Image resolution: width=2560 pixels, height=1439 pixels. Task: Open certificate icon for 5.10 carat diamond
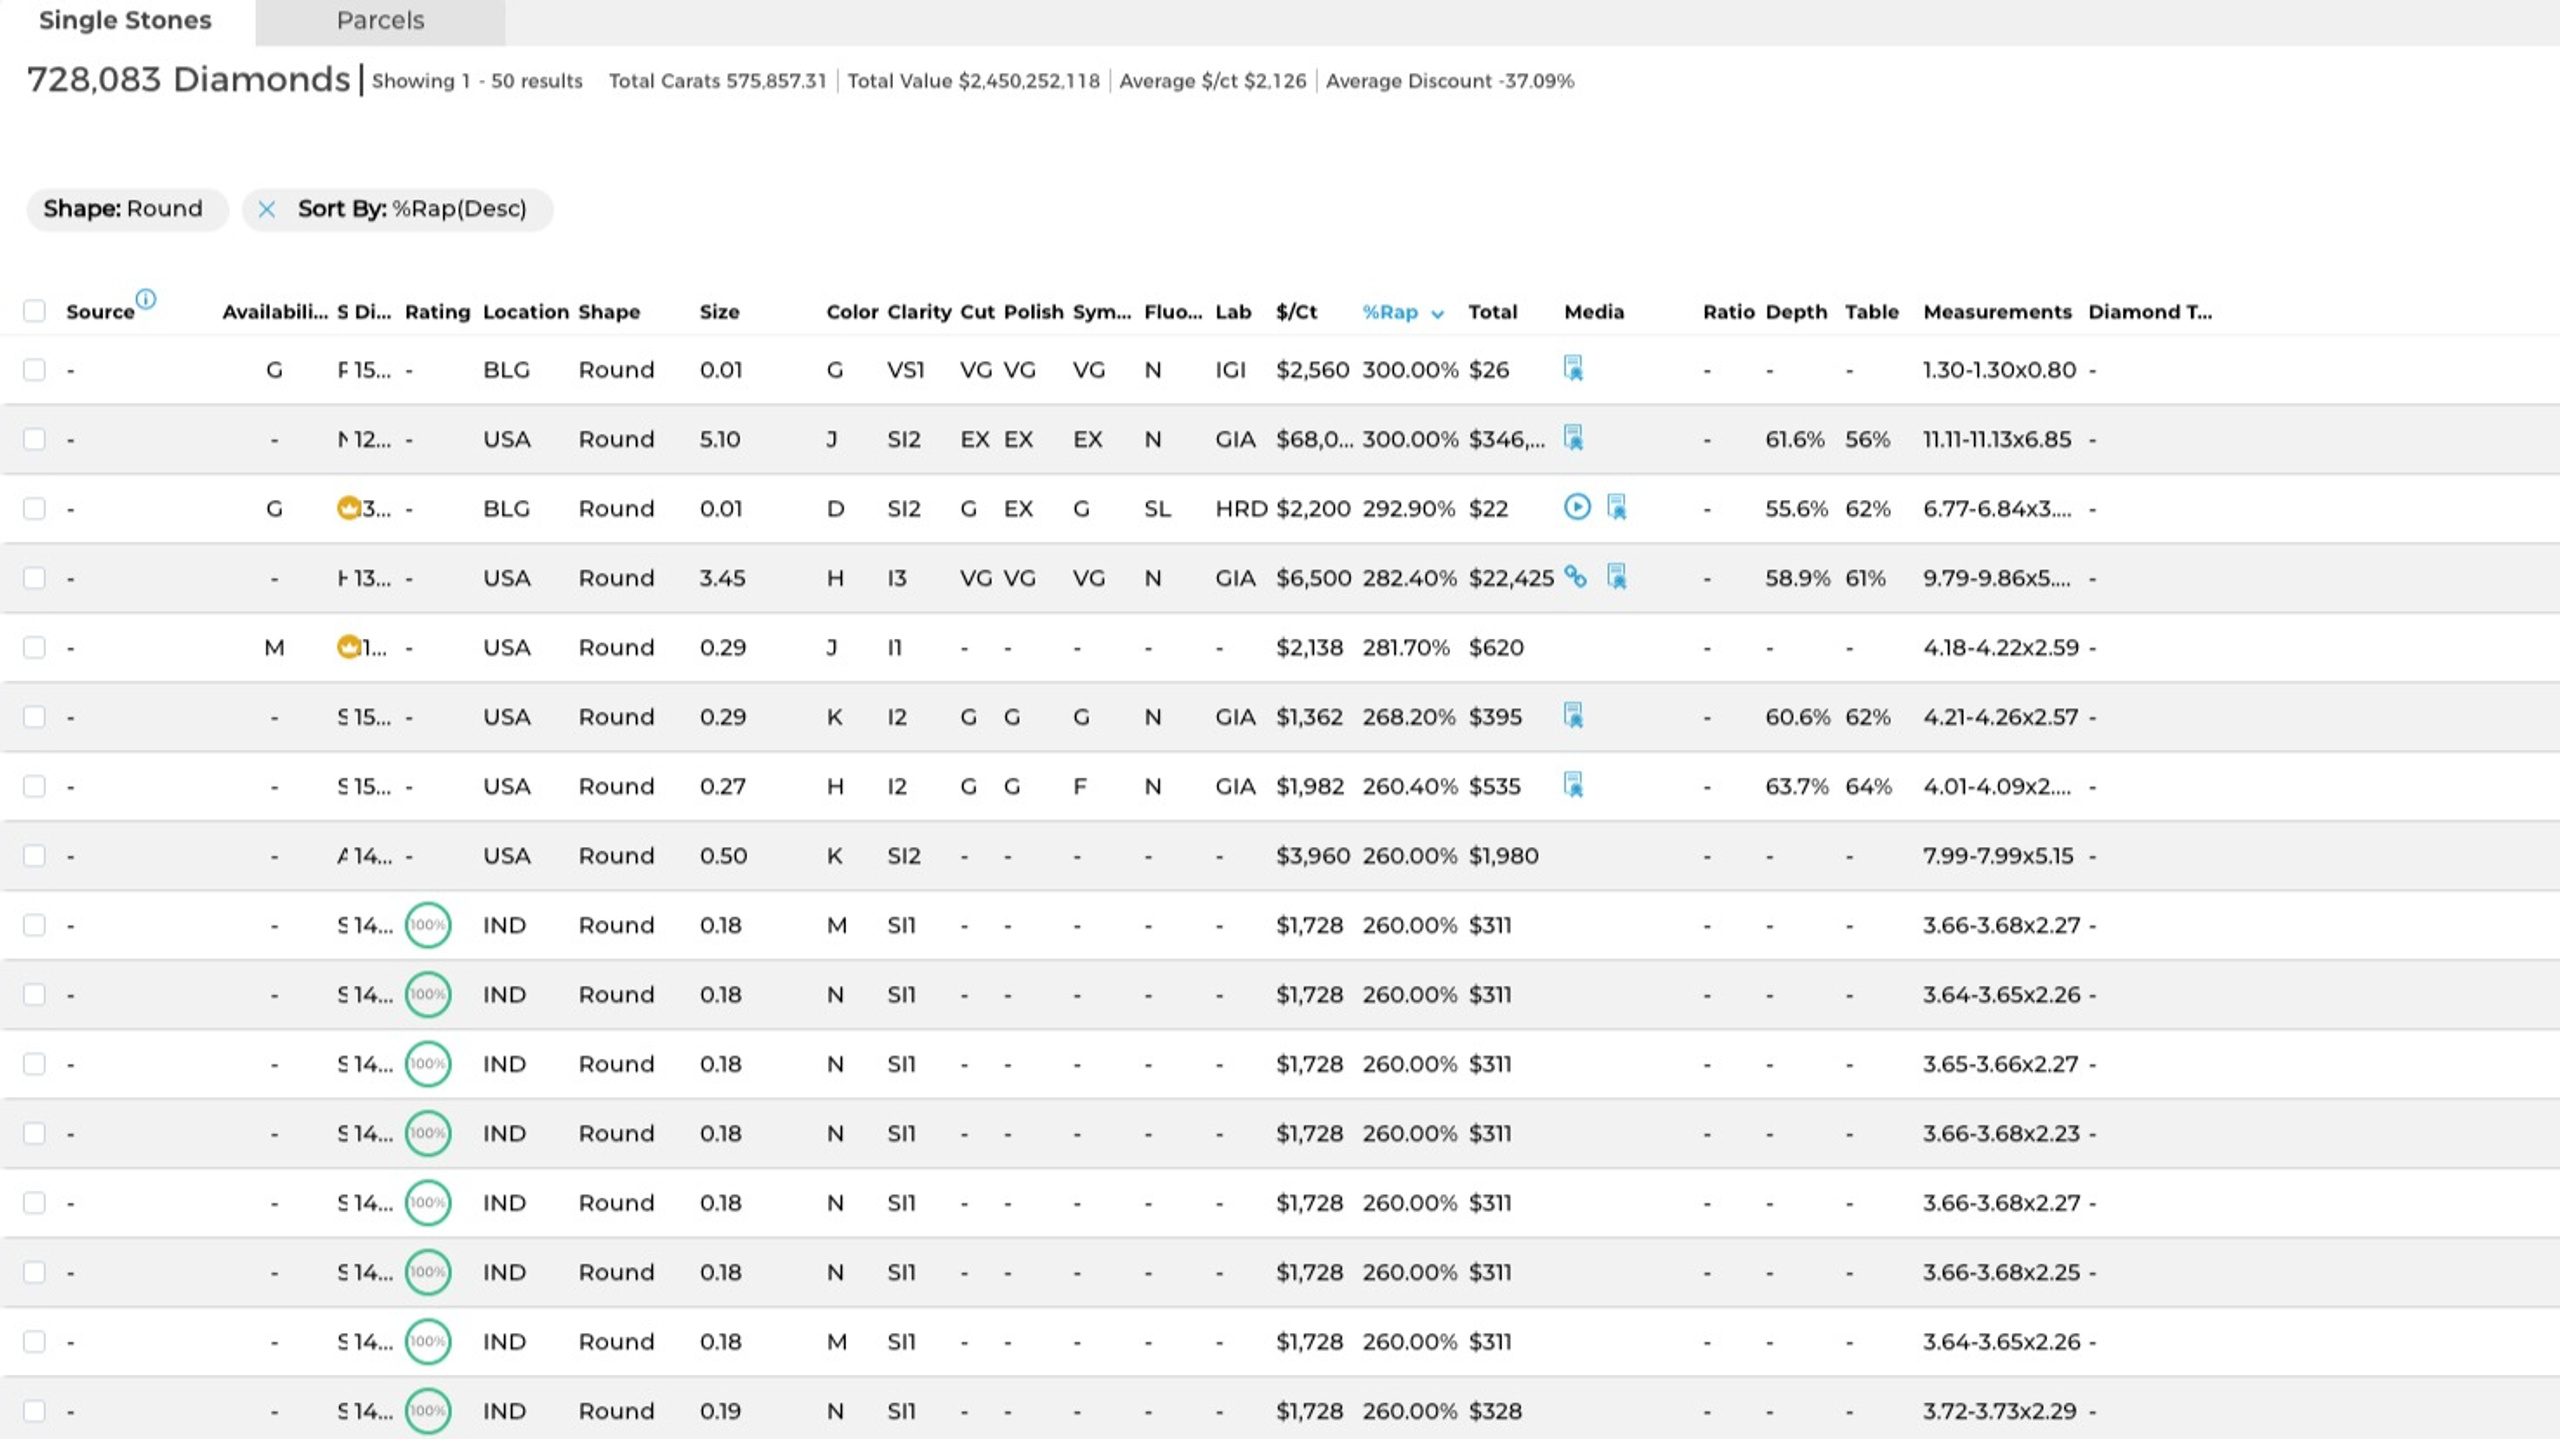click(1573, 438)
